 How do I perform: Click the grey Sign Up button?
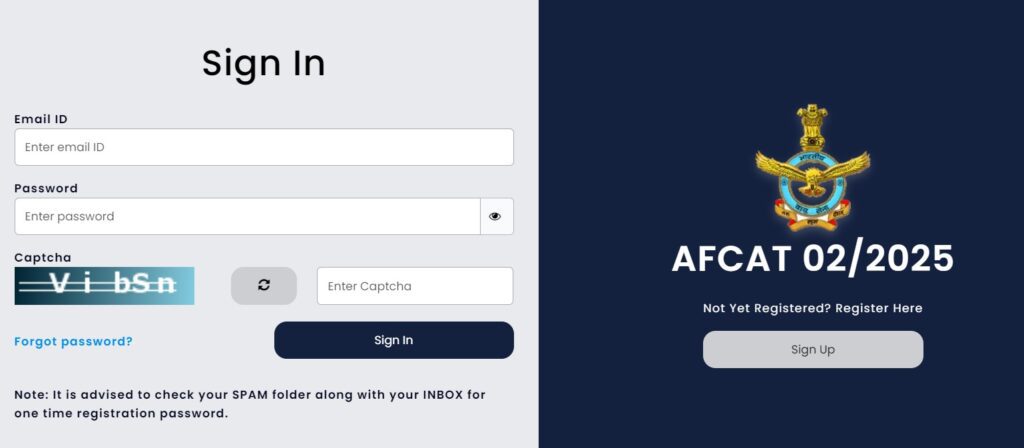812,349
